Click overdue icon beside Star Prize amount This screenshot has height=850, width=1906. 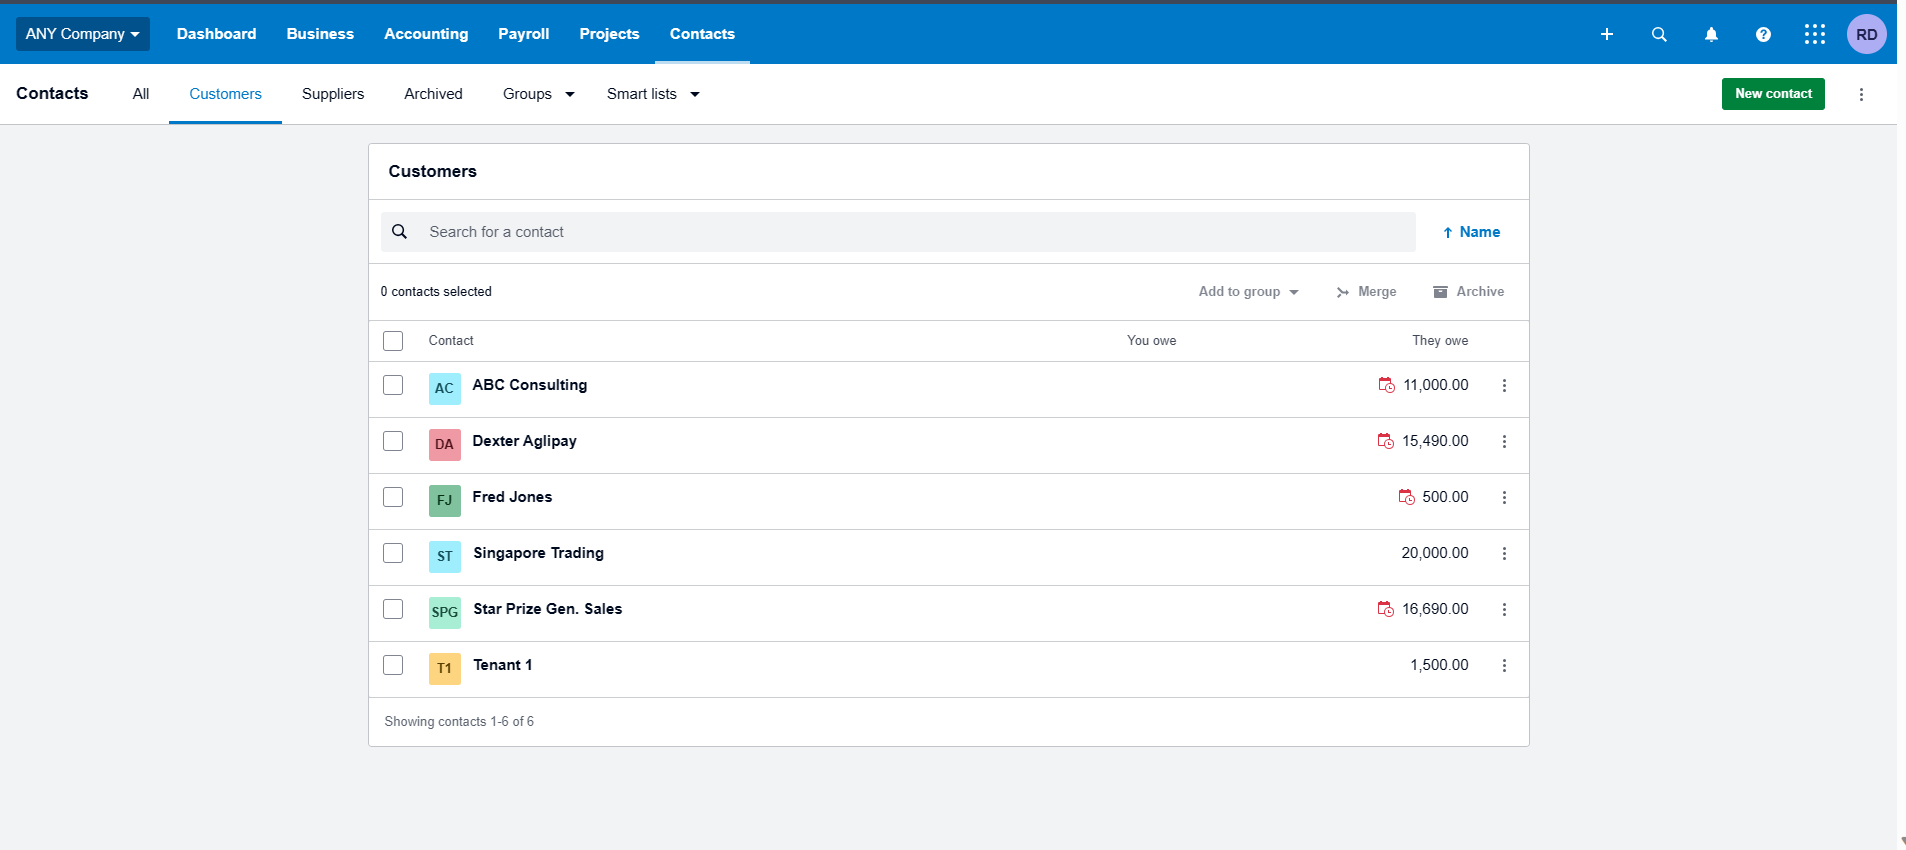point(1386,609)
